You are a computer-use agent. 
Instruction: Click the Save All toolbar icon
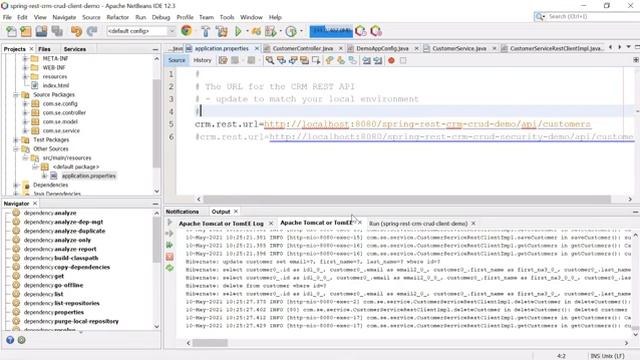click(57, 31)
